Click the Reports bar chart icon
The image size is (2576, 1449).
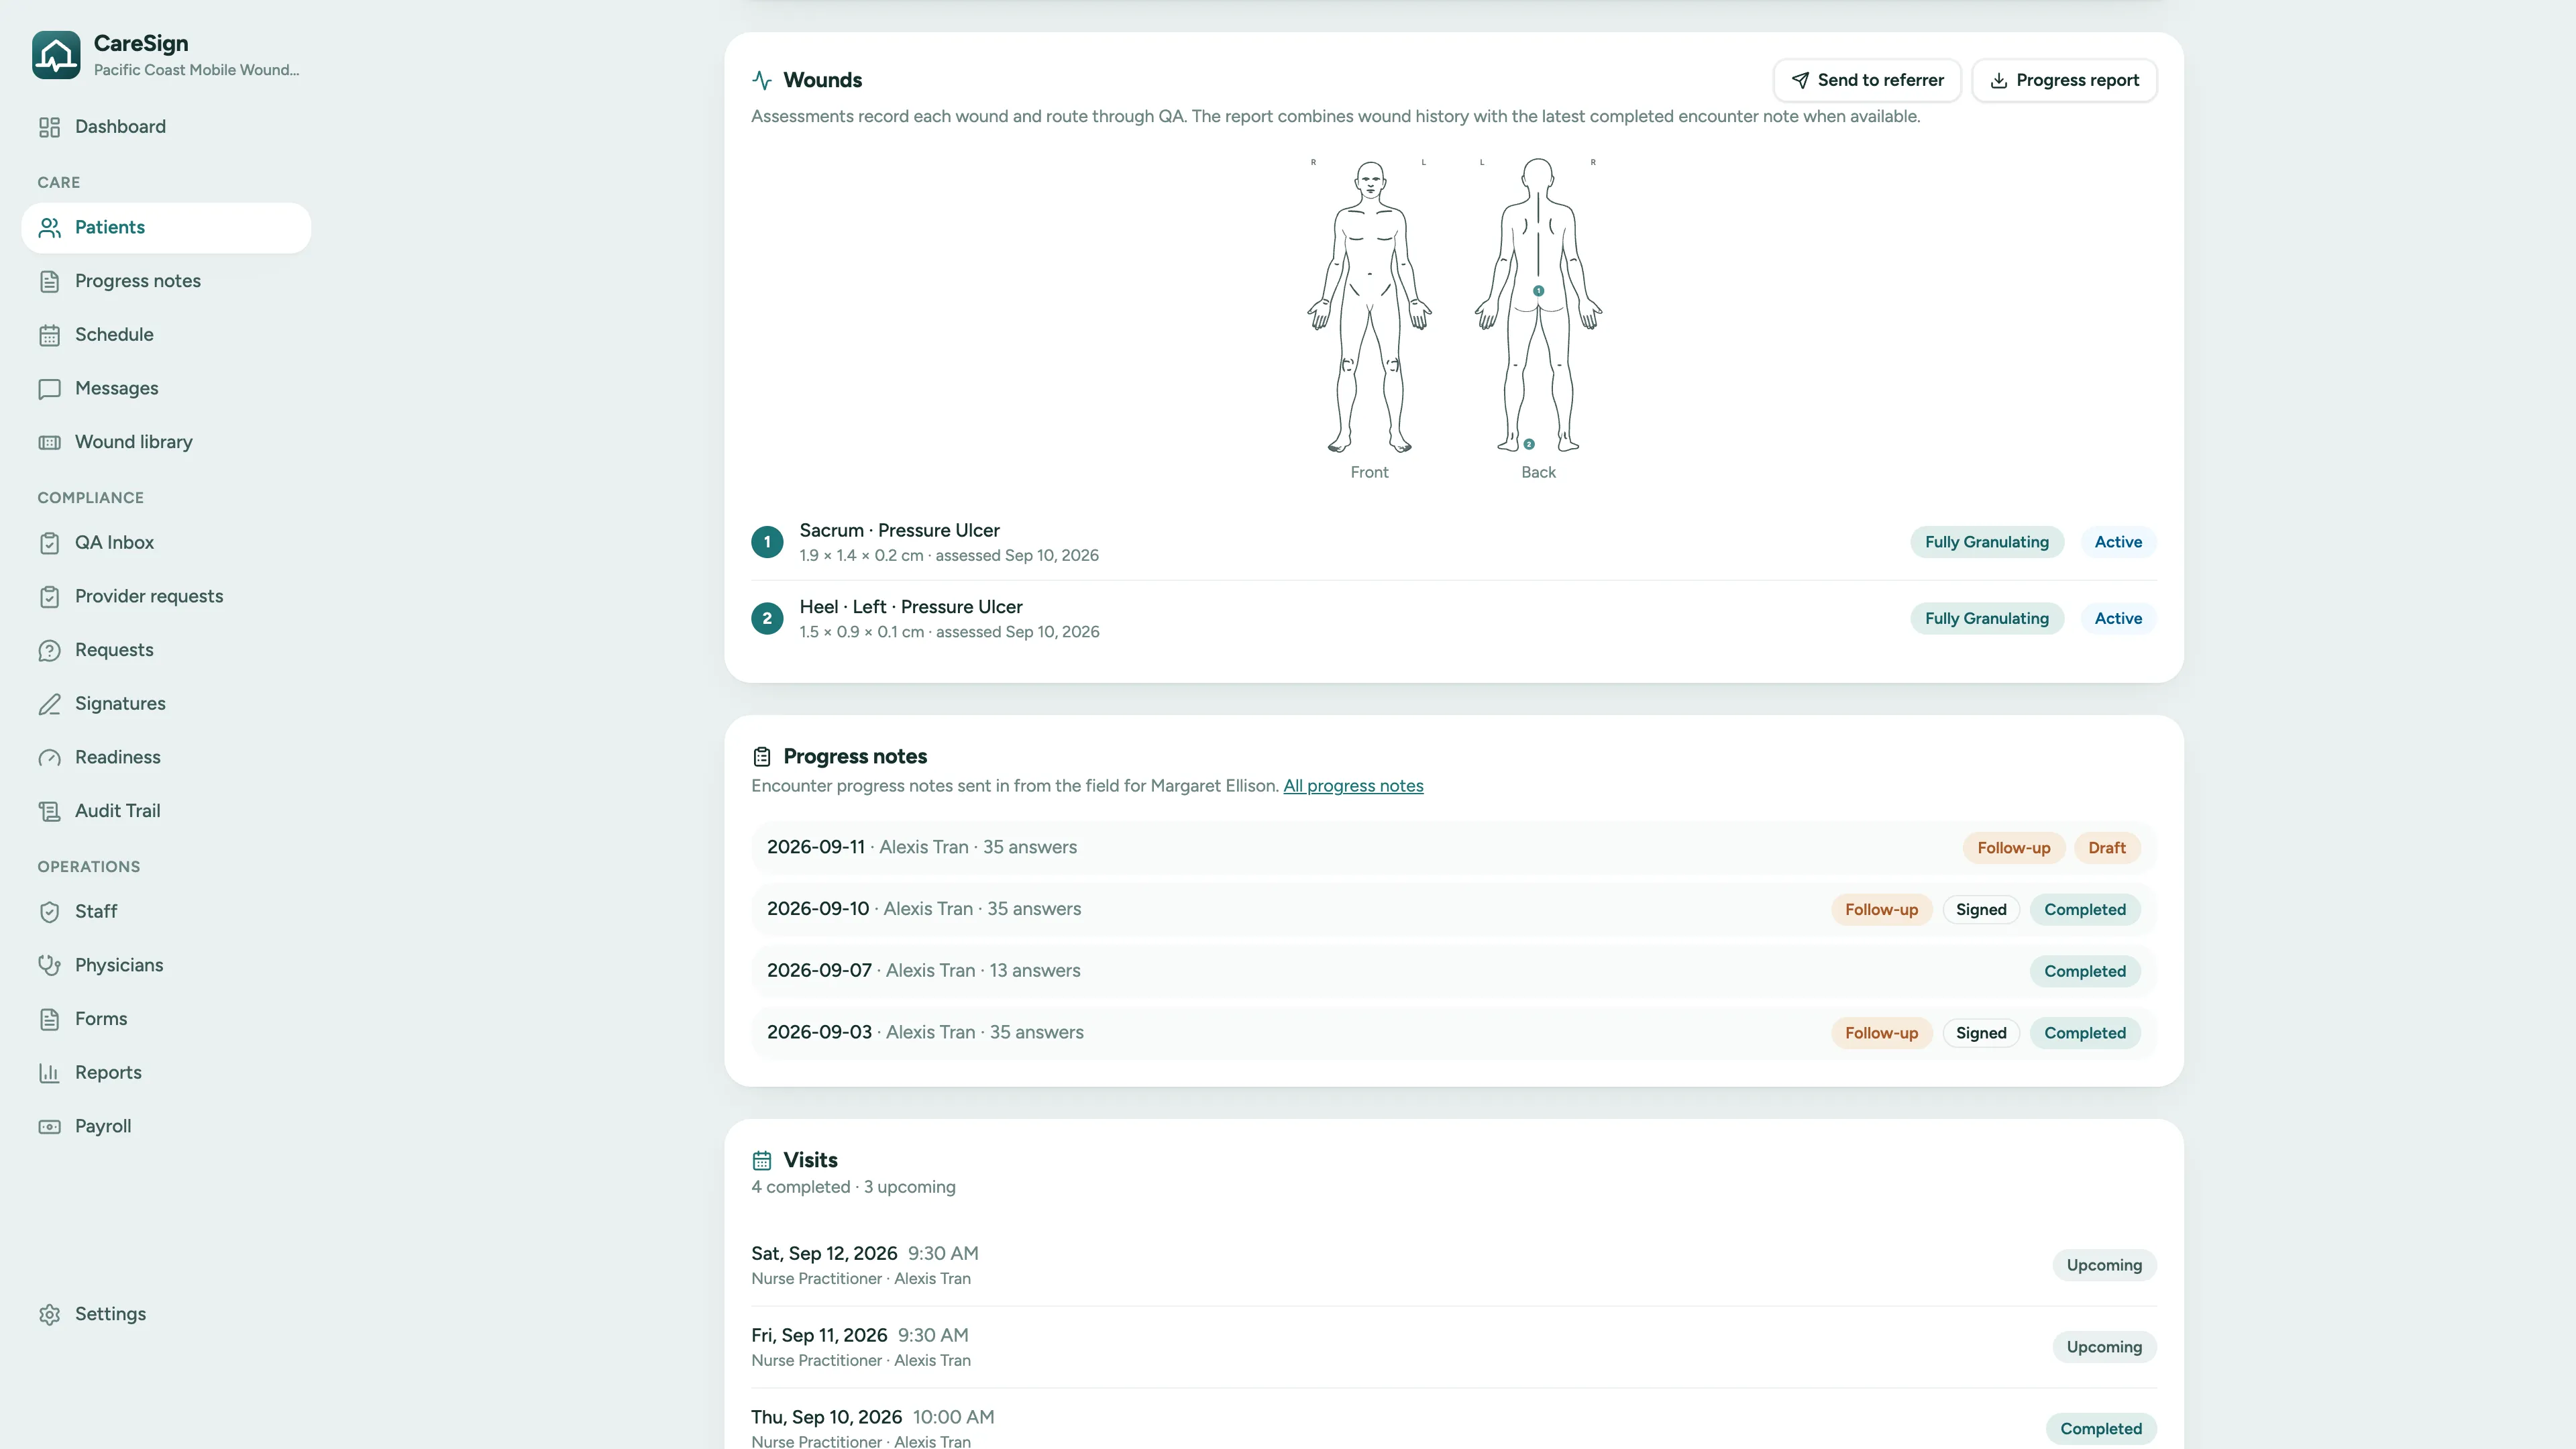pyautogui.click(x=49, y=1073)
